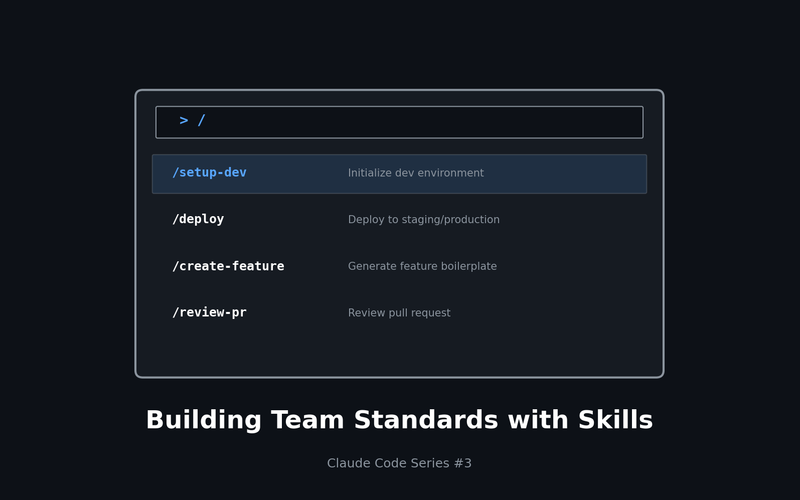Screen dimensions: 800x500
Task: Click 'Initialize dev environment' description
Action: click(415, 173)
